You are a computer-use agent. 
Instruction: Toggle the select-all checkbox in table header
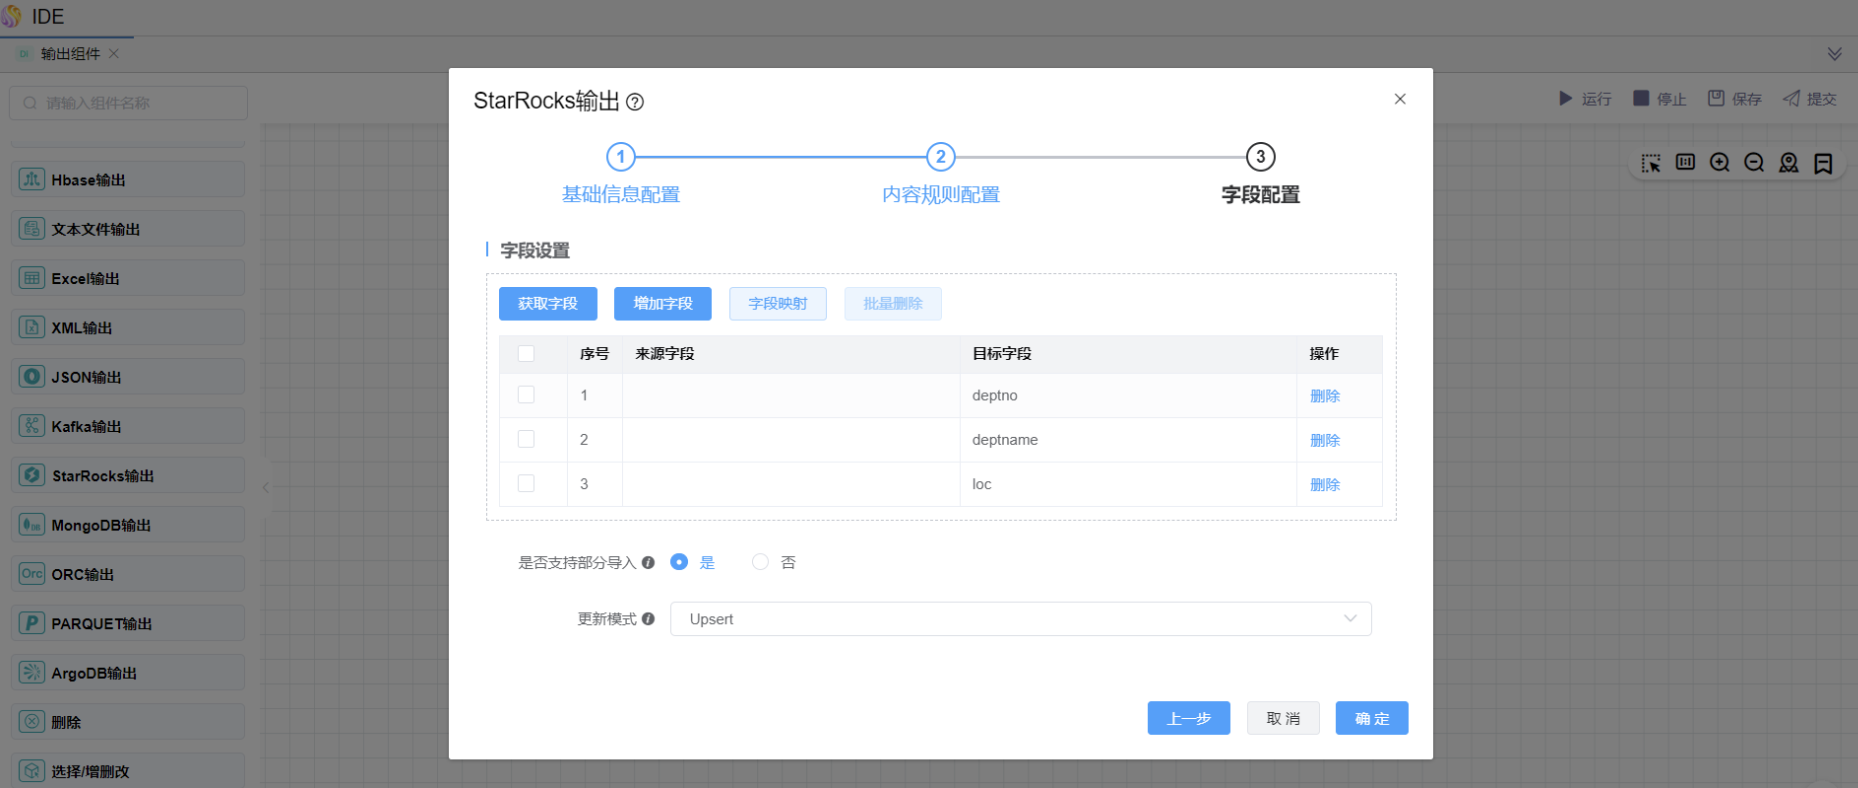click(526, 353)
